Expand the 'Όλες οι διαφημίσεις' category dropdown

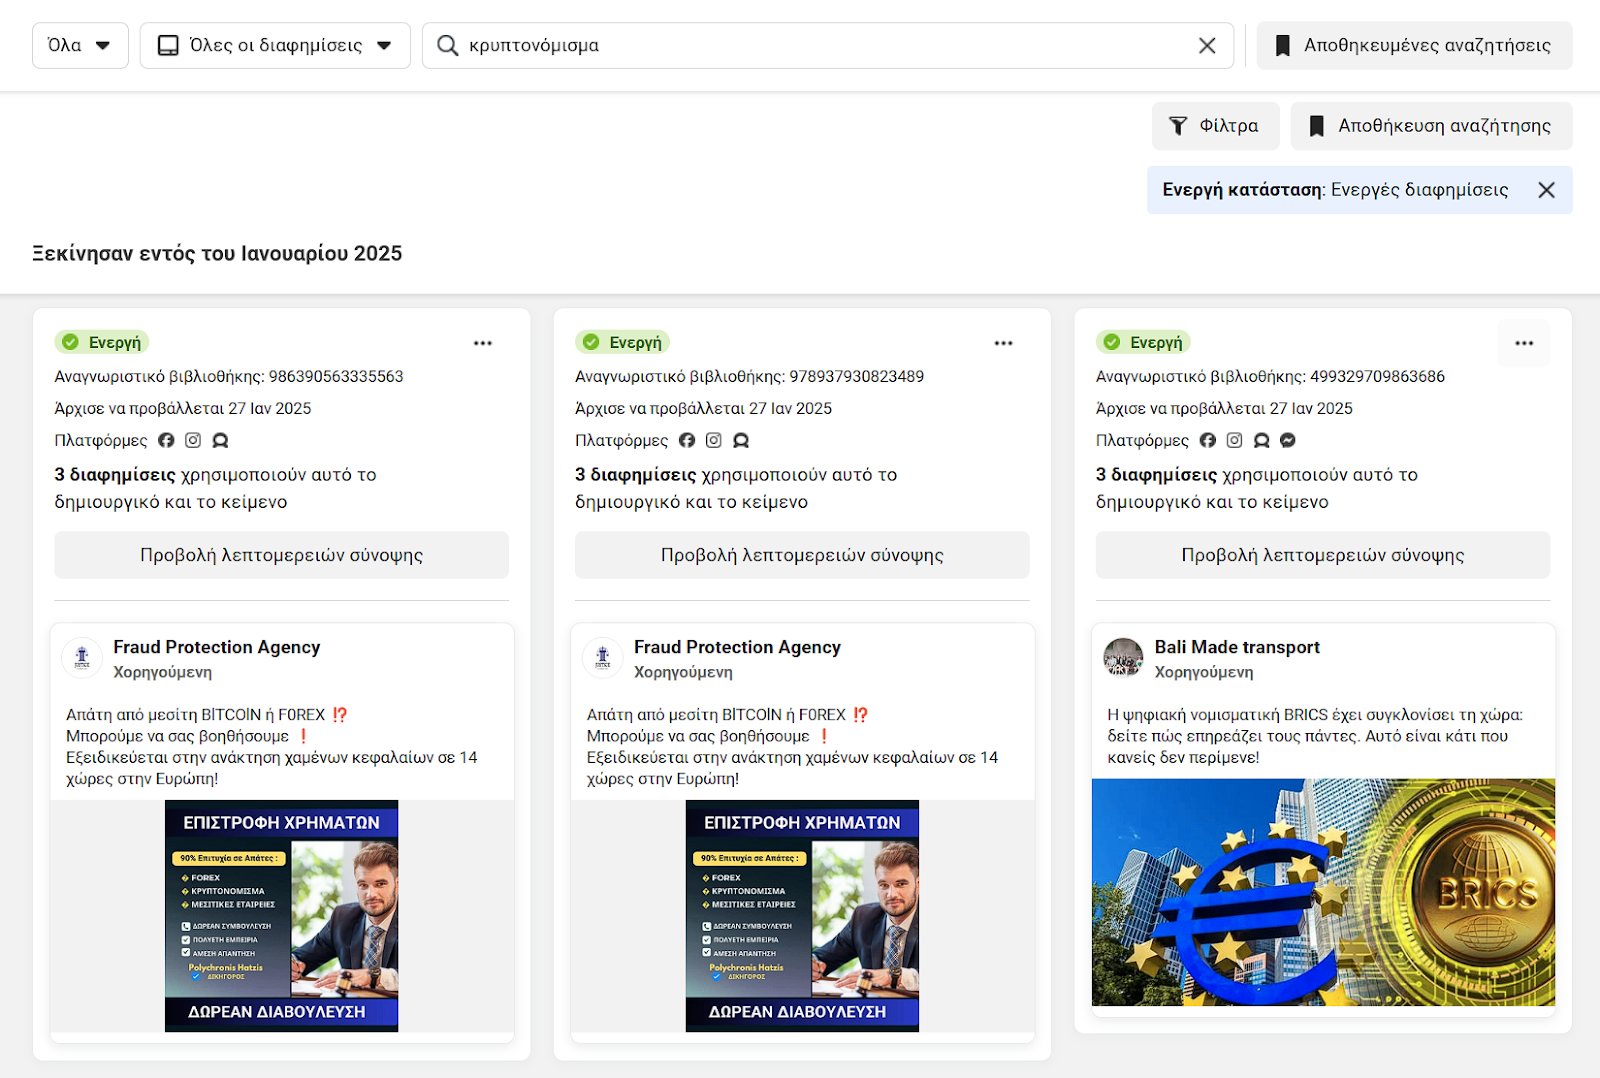point(275,46)
